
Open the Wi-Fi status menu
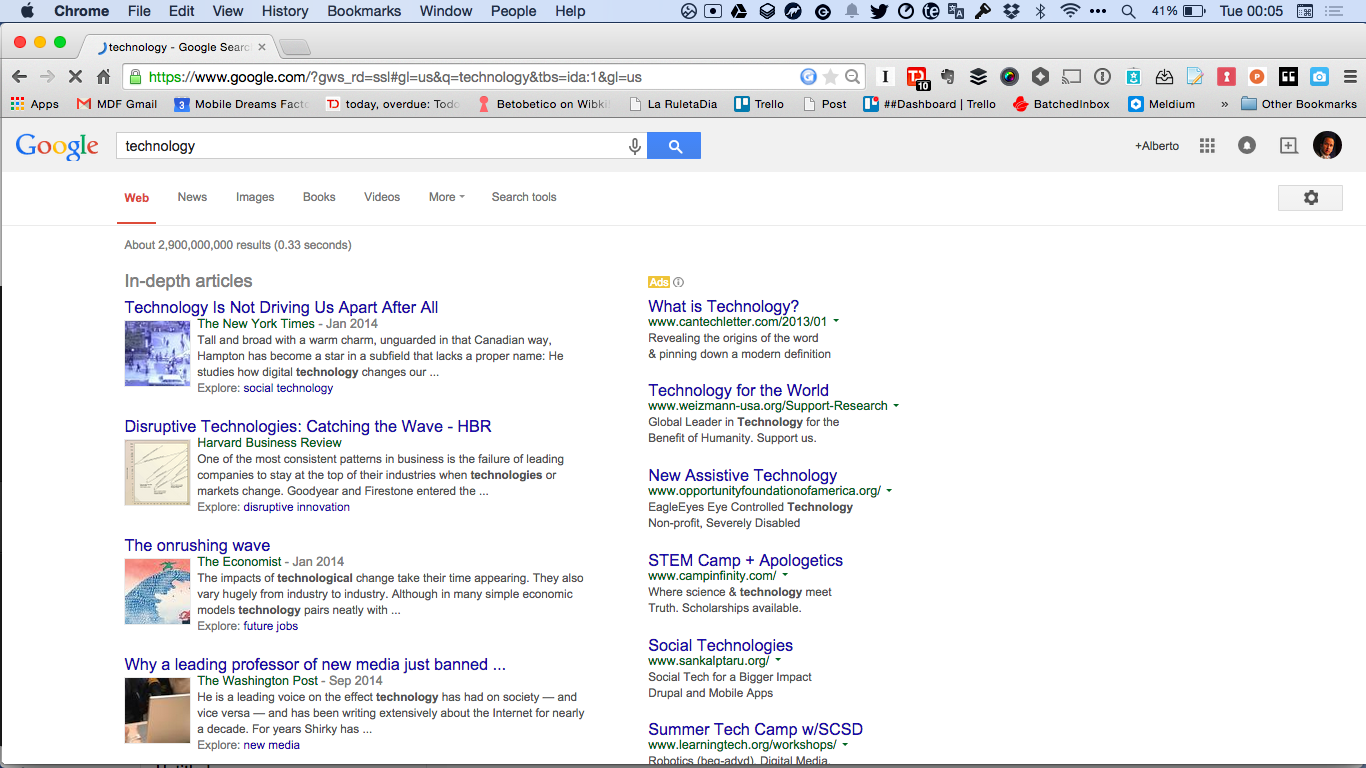coord(1071,11)
